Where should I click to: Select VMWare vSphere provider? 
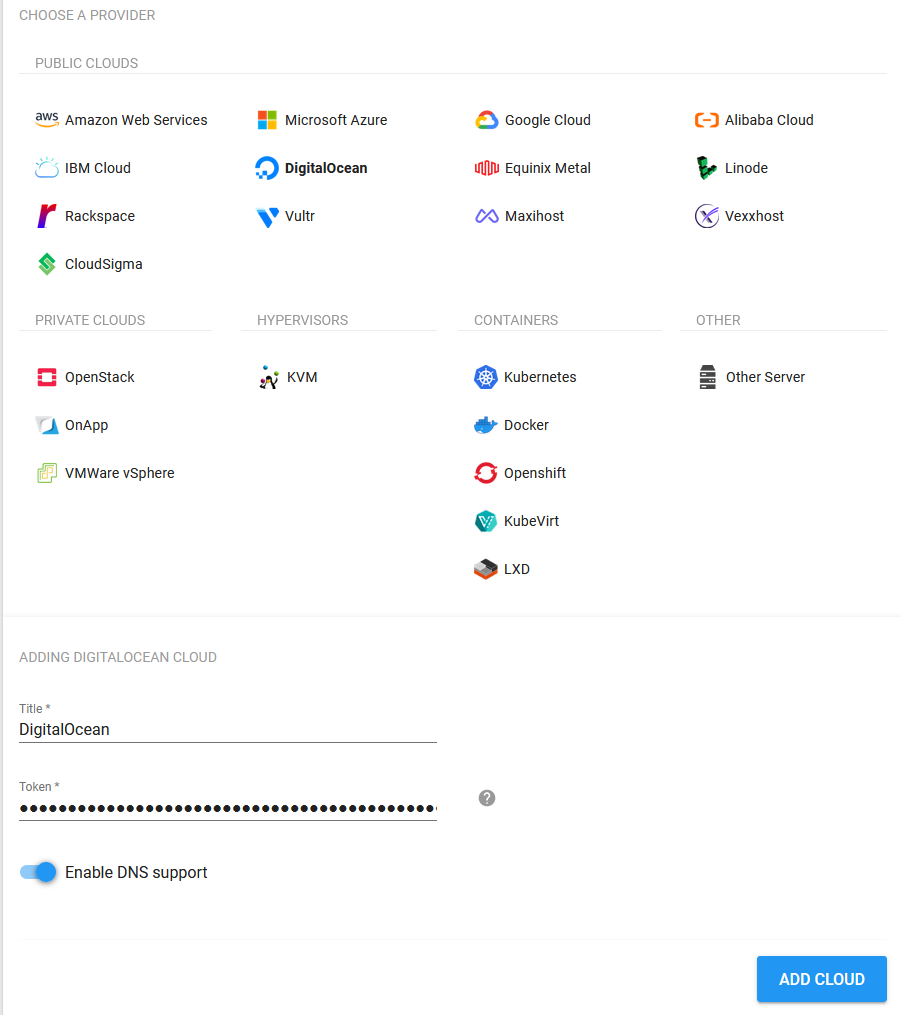tap(106, 473)
